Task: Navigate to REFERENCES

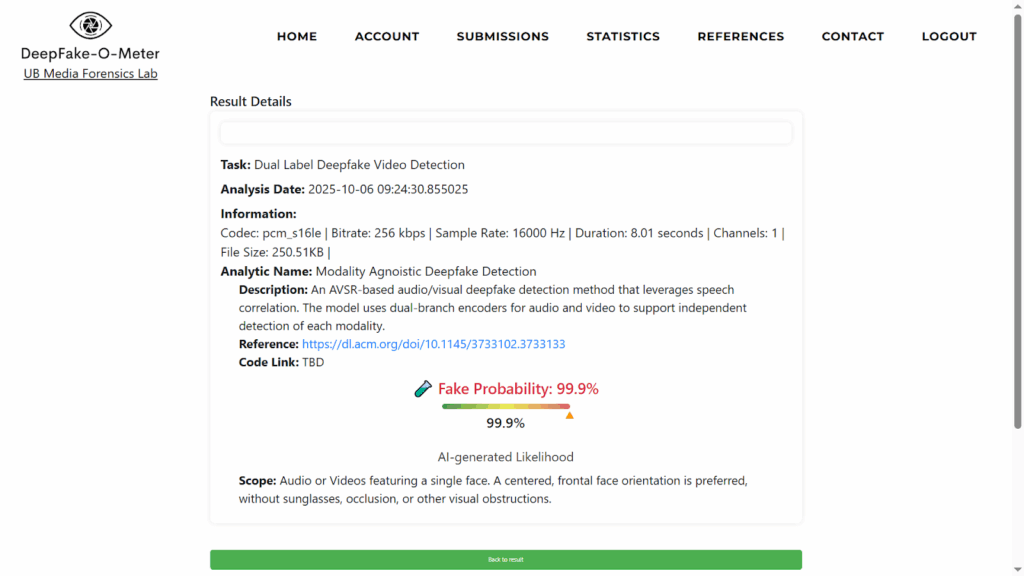Action: click(740, 36)
